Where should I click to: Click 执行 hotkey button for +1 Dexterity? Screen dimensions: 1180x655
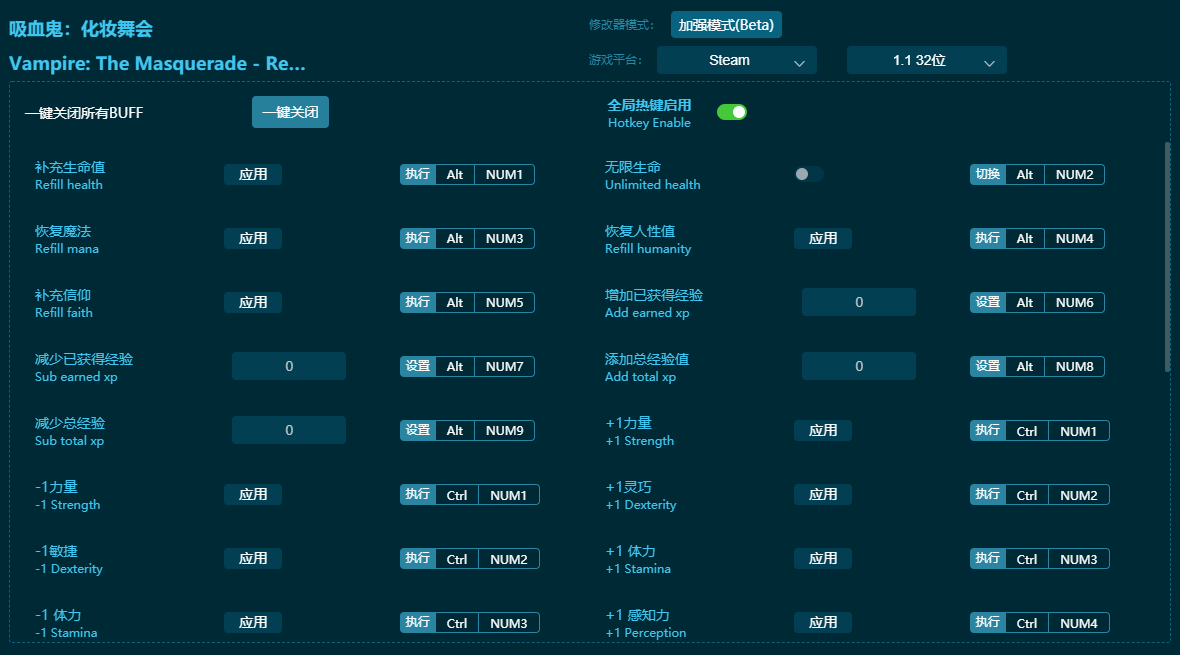pyautogui.click(x=987, y=495)
